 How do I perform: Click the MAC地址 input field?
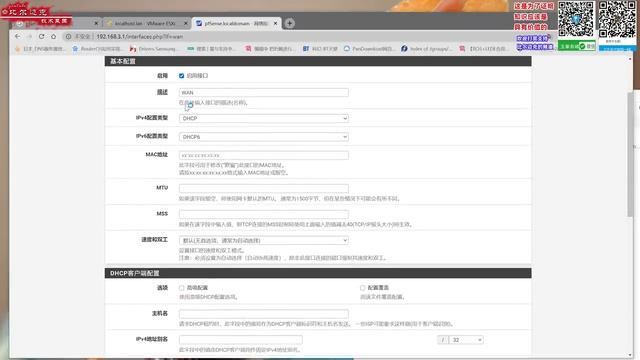pos(264,155)
